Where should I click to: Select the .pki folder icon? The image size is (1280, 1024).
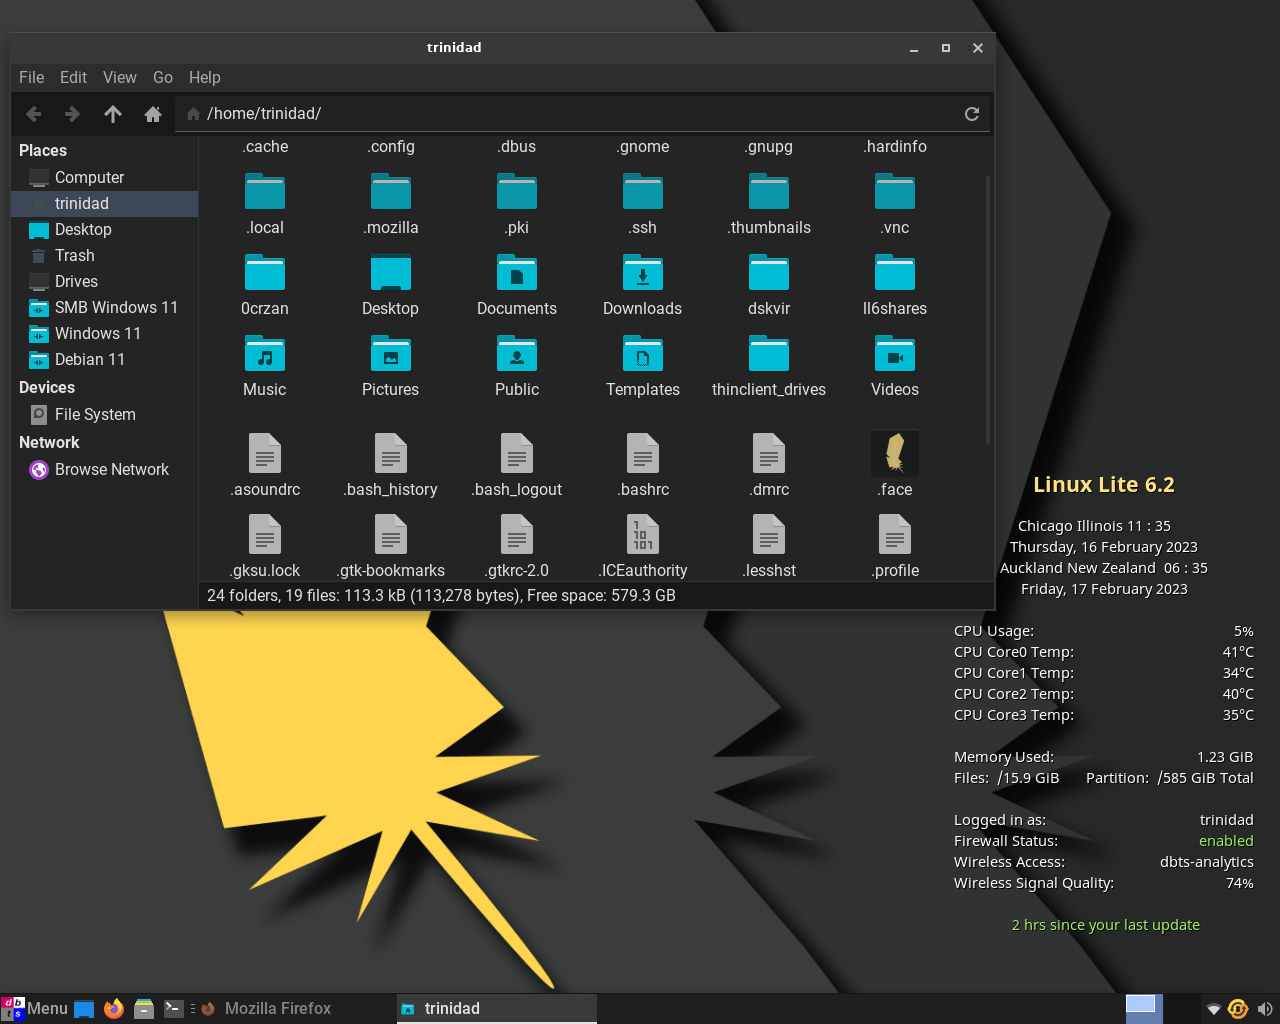[x=517, y=191]
